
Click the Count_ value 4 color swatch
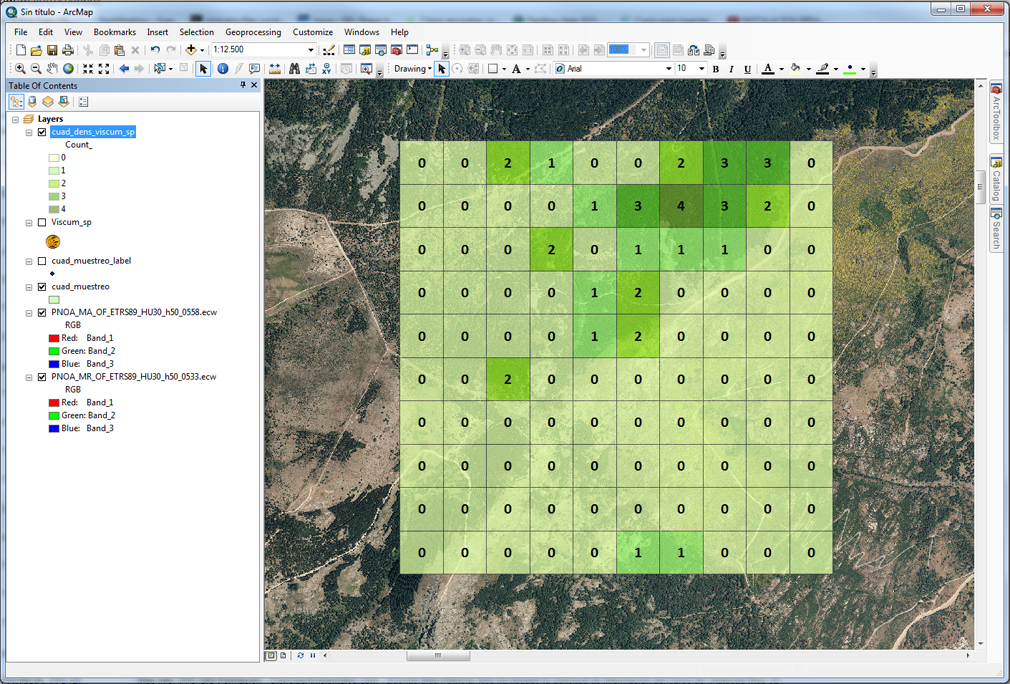click(x=54, y=209)
